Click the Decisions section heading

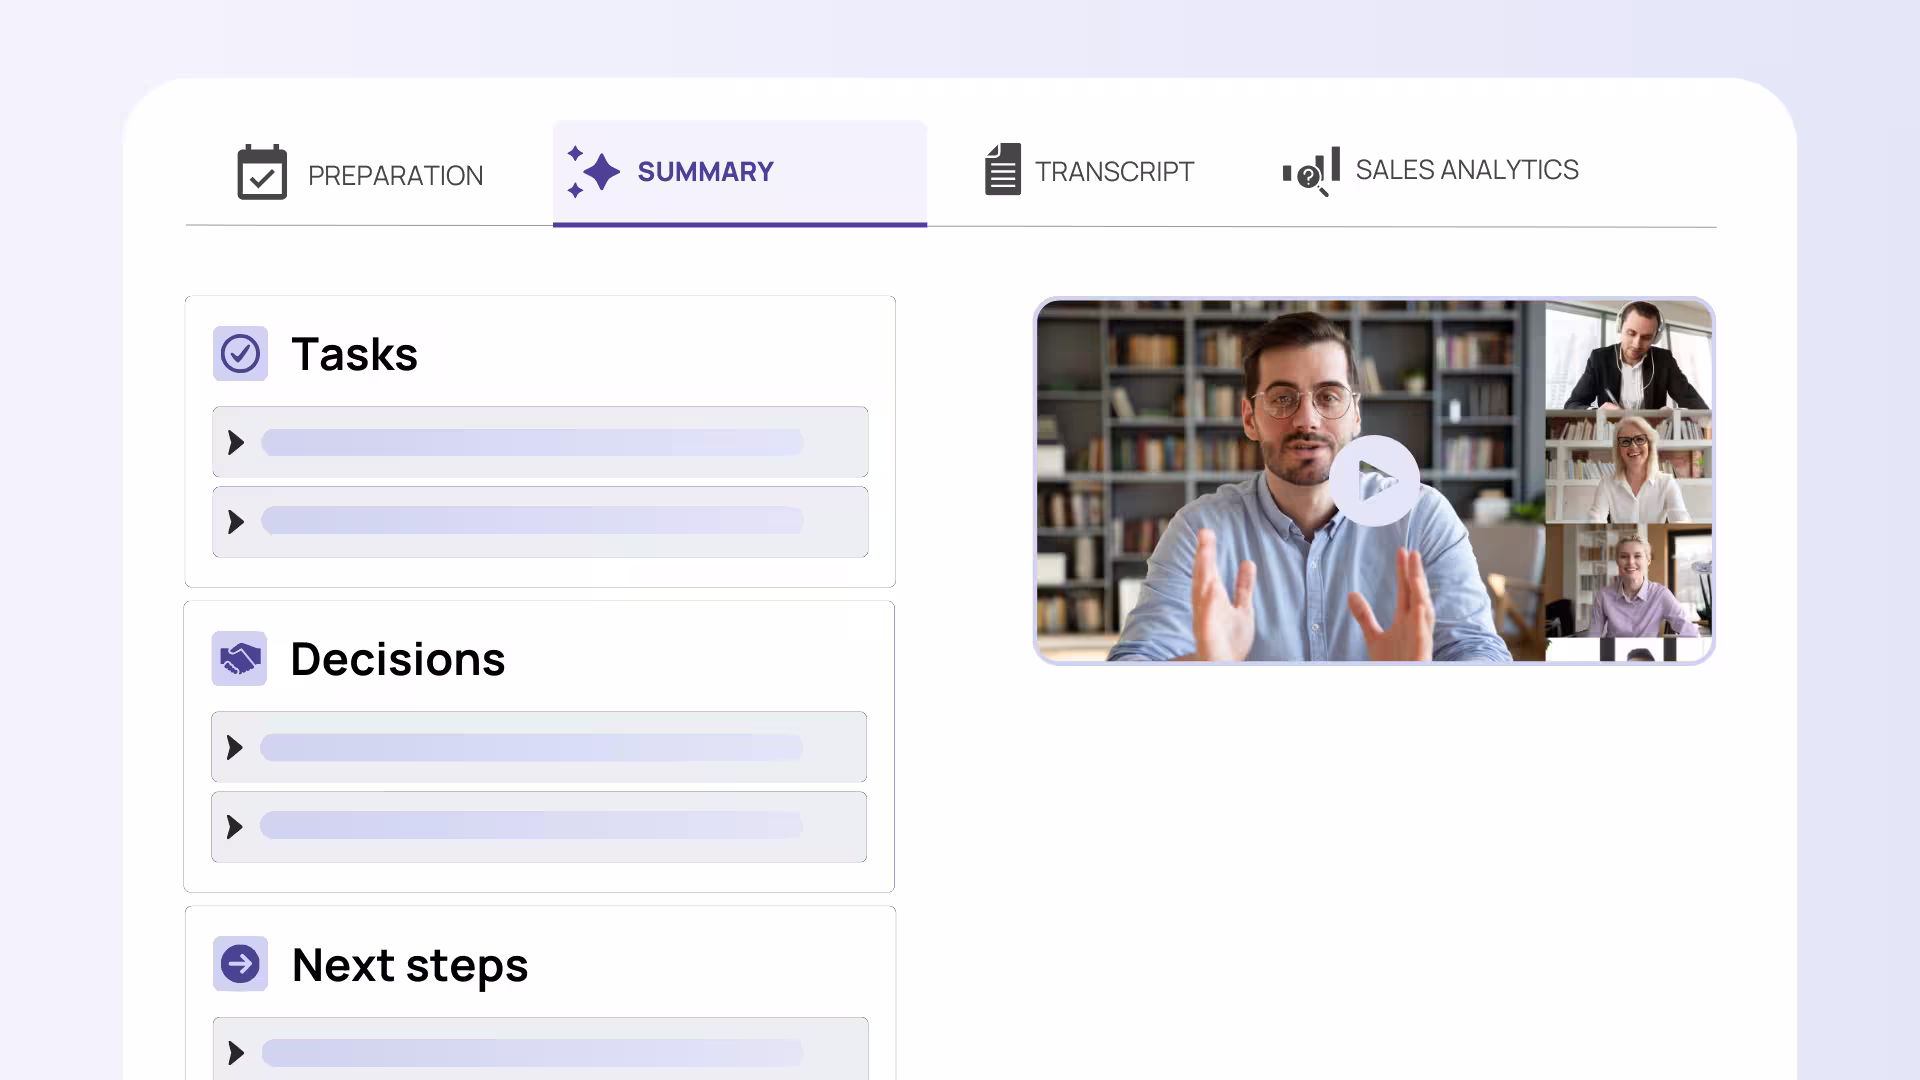tap(398, 659)
